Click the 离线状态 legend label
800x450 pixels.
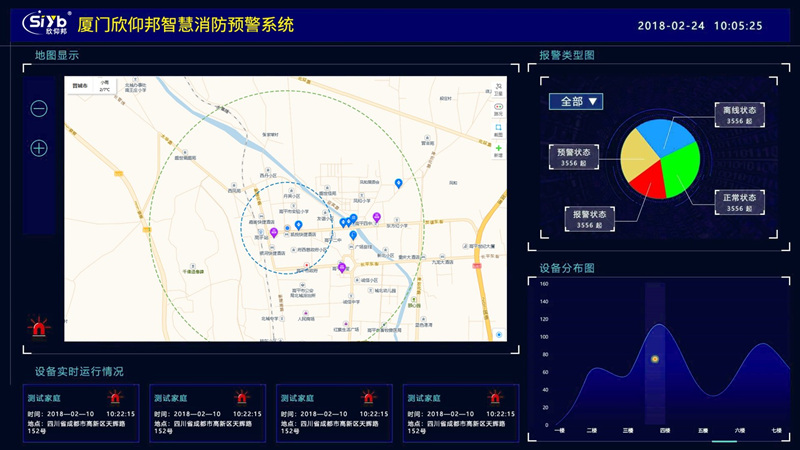pos(739,115)
